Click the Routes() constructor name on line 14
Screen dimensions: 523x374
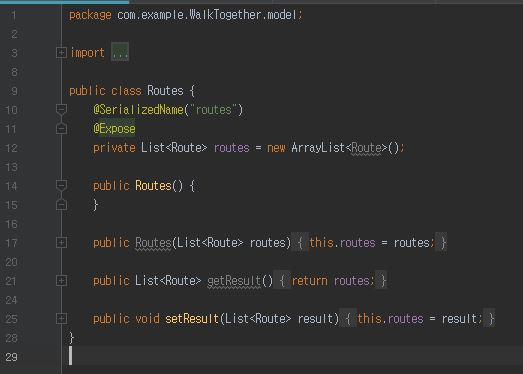[x=153, y=185]
